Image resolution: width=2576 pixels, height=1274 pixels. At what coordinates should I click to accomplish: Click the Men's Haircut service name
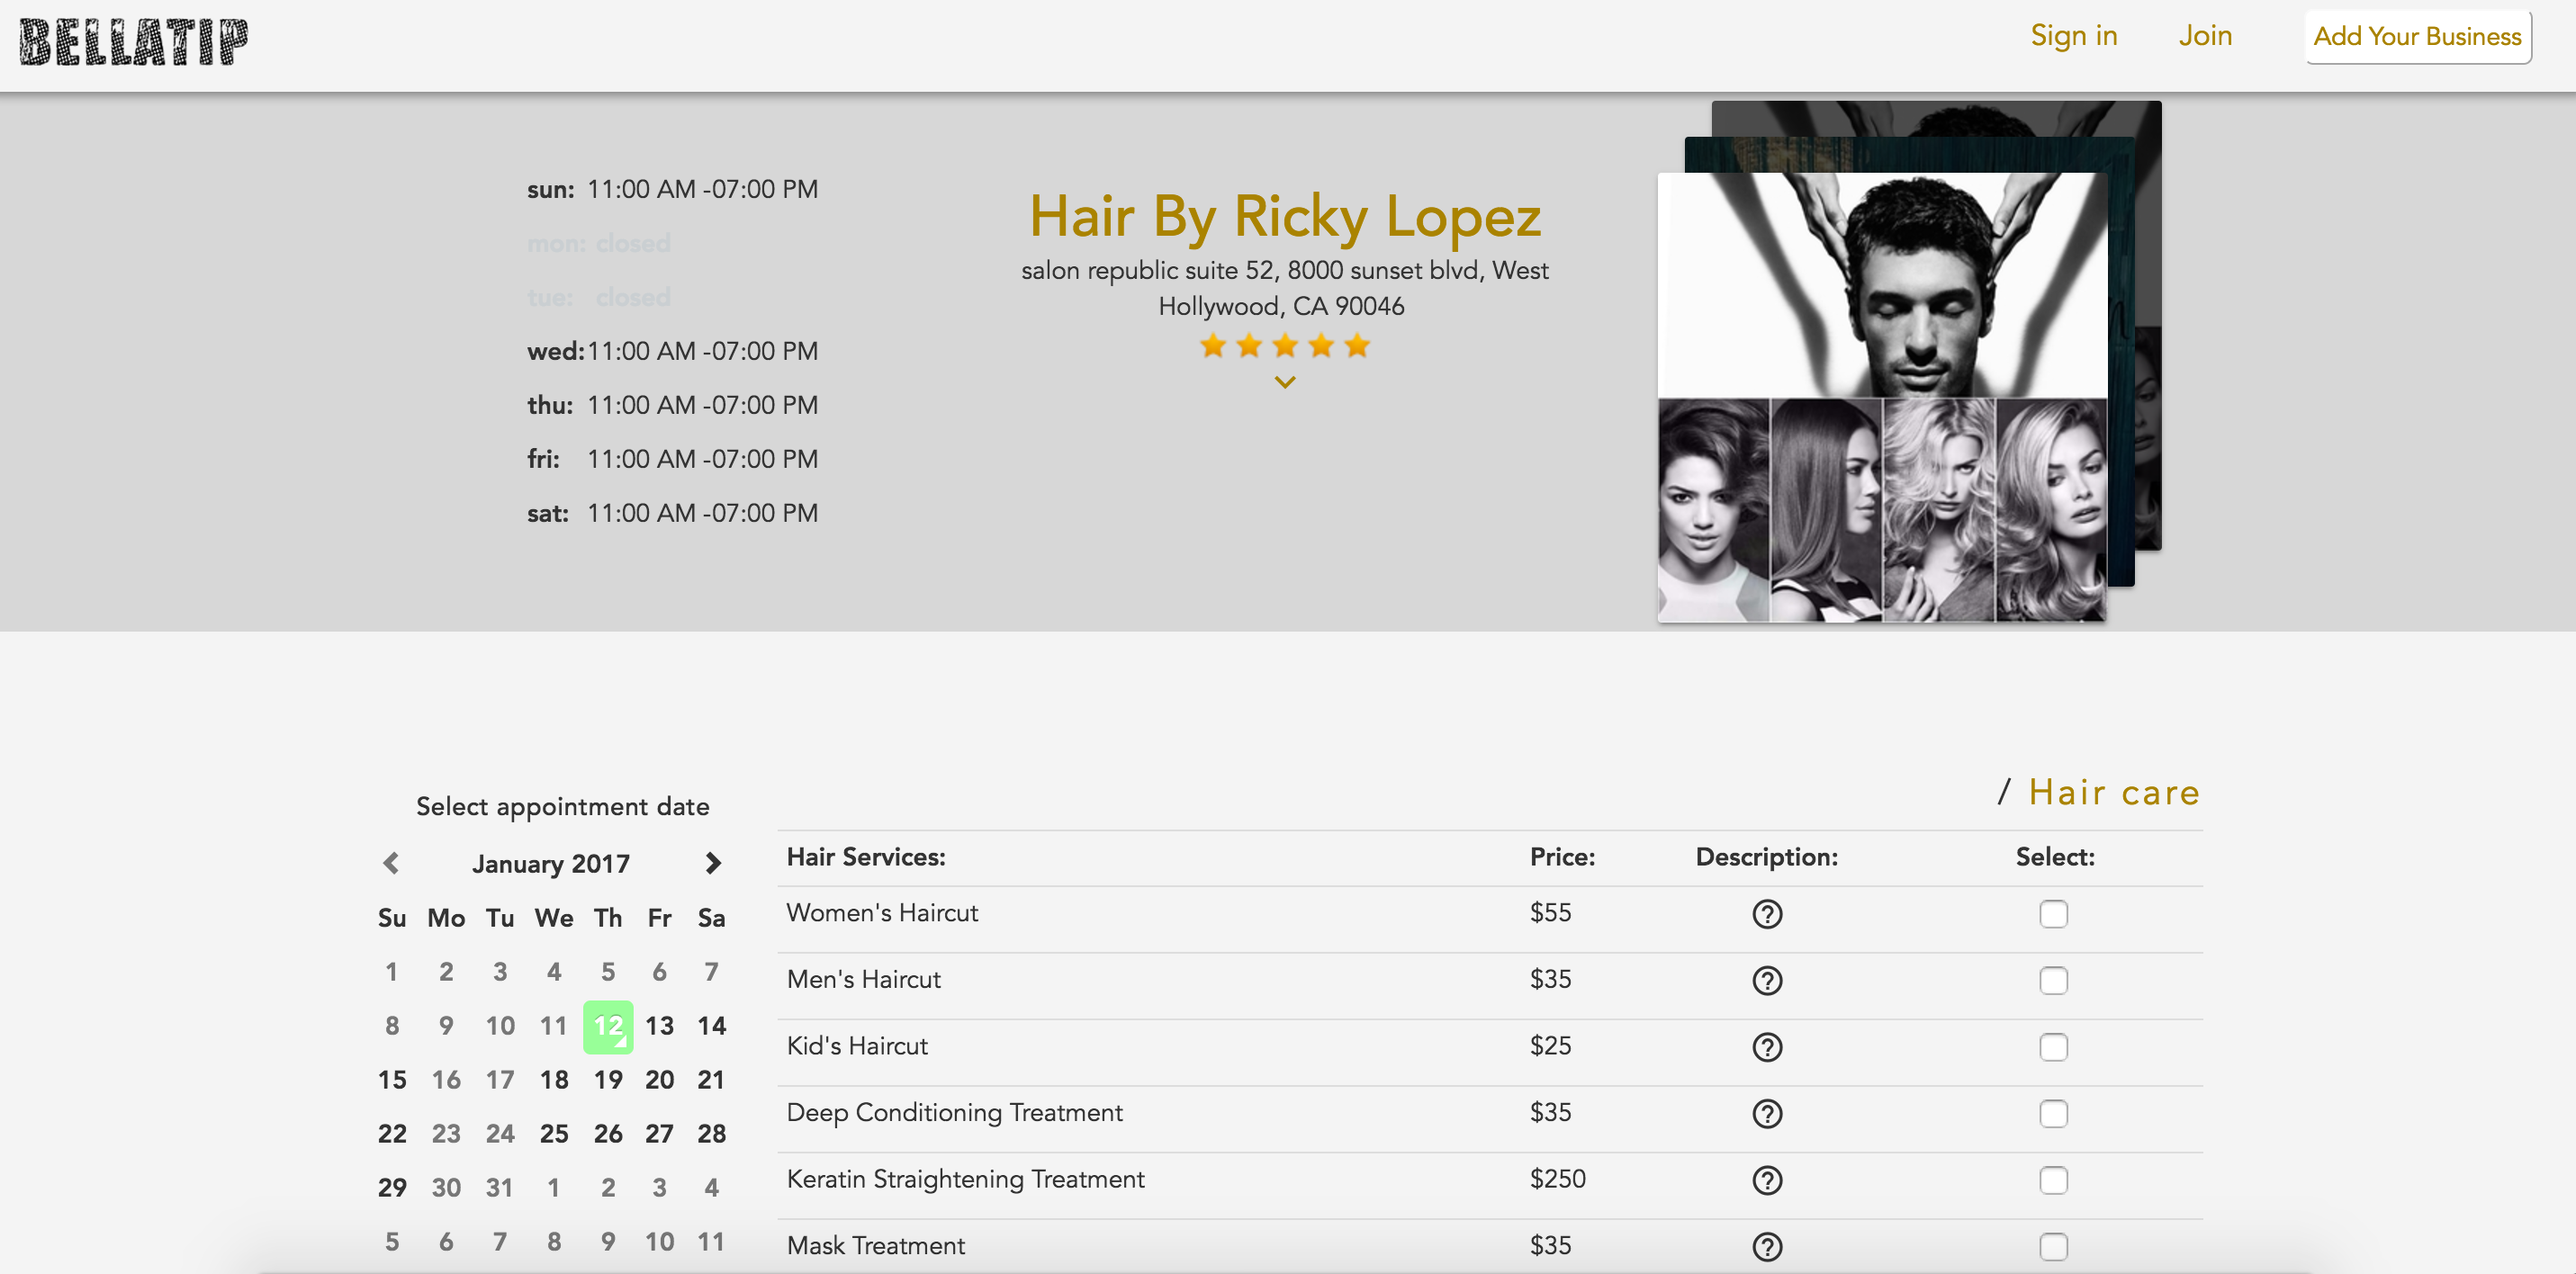click(864, 980)
